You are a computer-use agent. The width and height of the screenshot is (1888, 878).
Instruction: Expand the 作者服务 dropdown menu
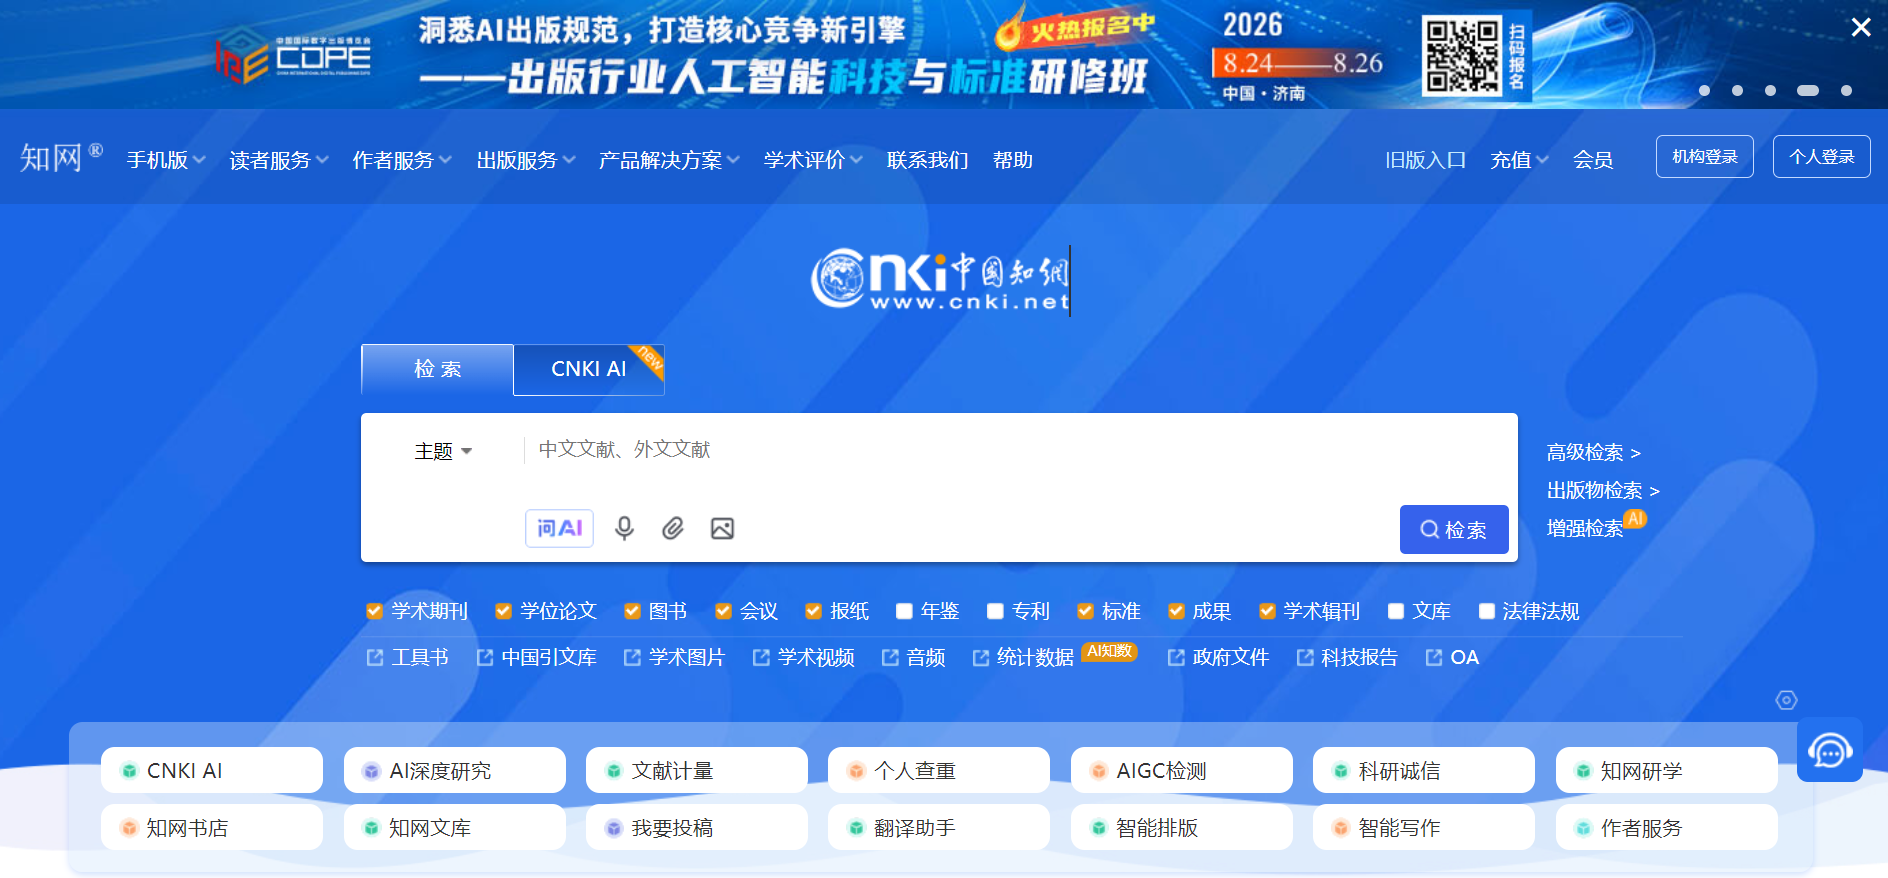(402, 160)
